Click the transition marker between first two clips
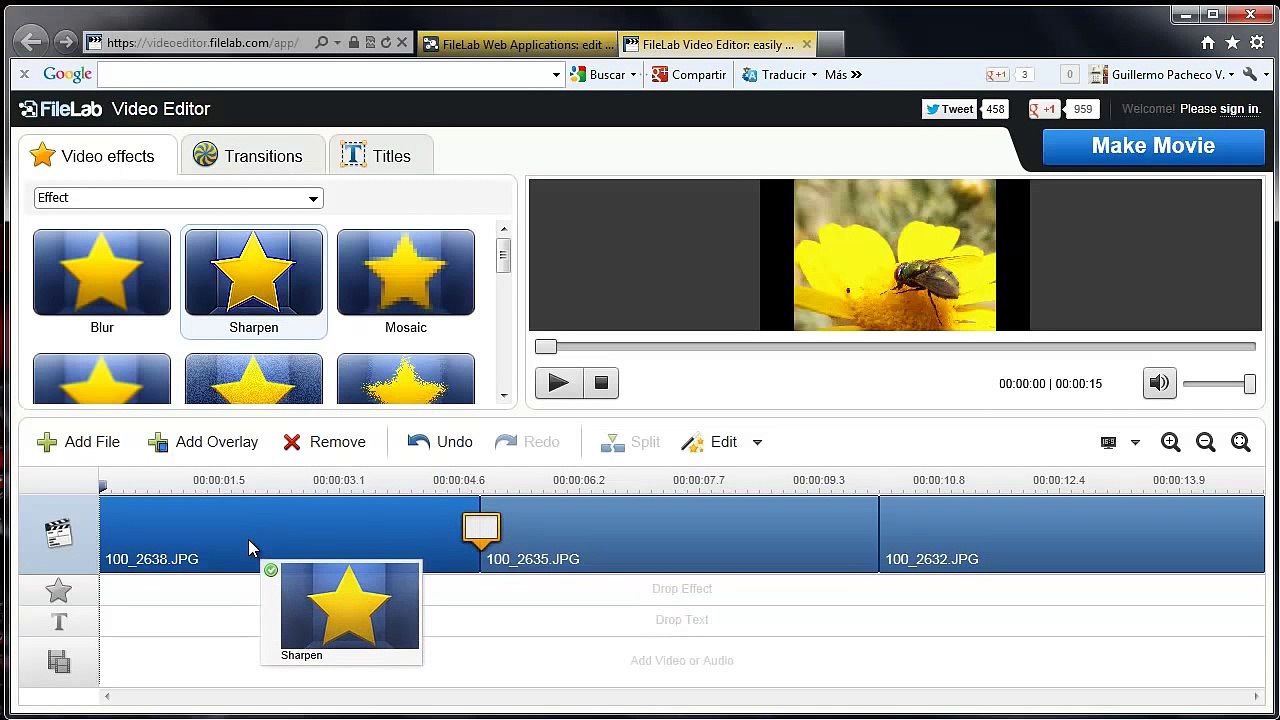1280x720 pixels. click(x=481, y=529)
